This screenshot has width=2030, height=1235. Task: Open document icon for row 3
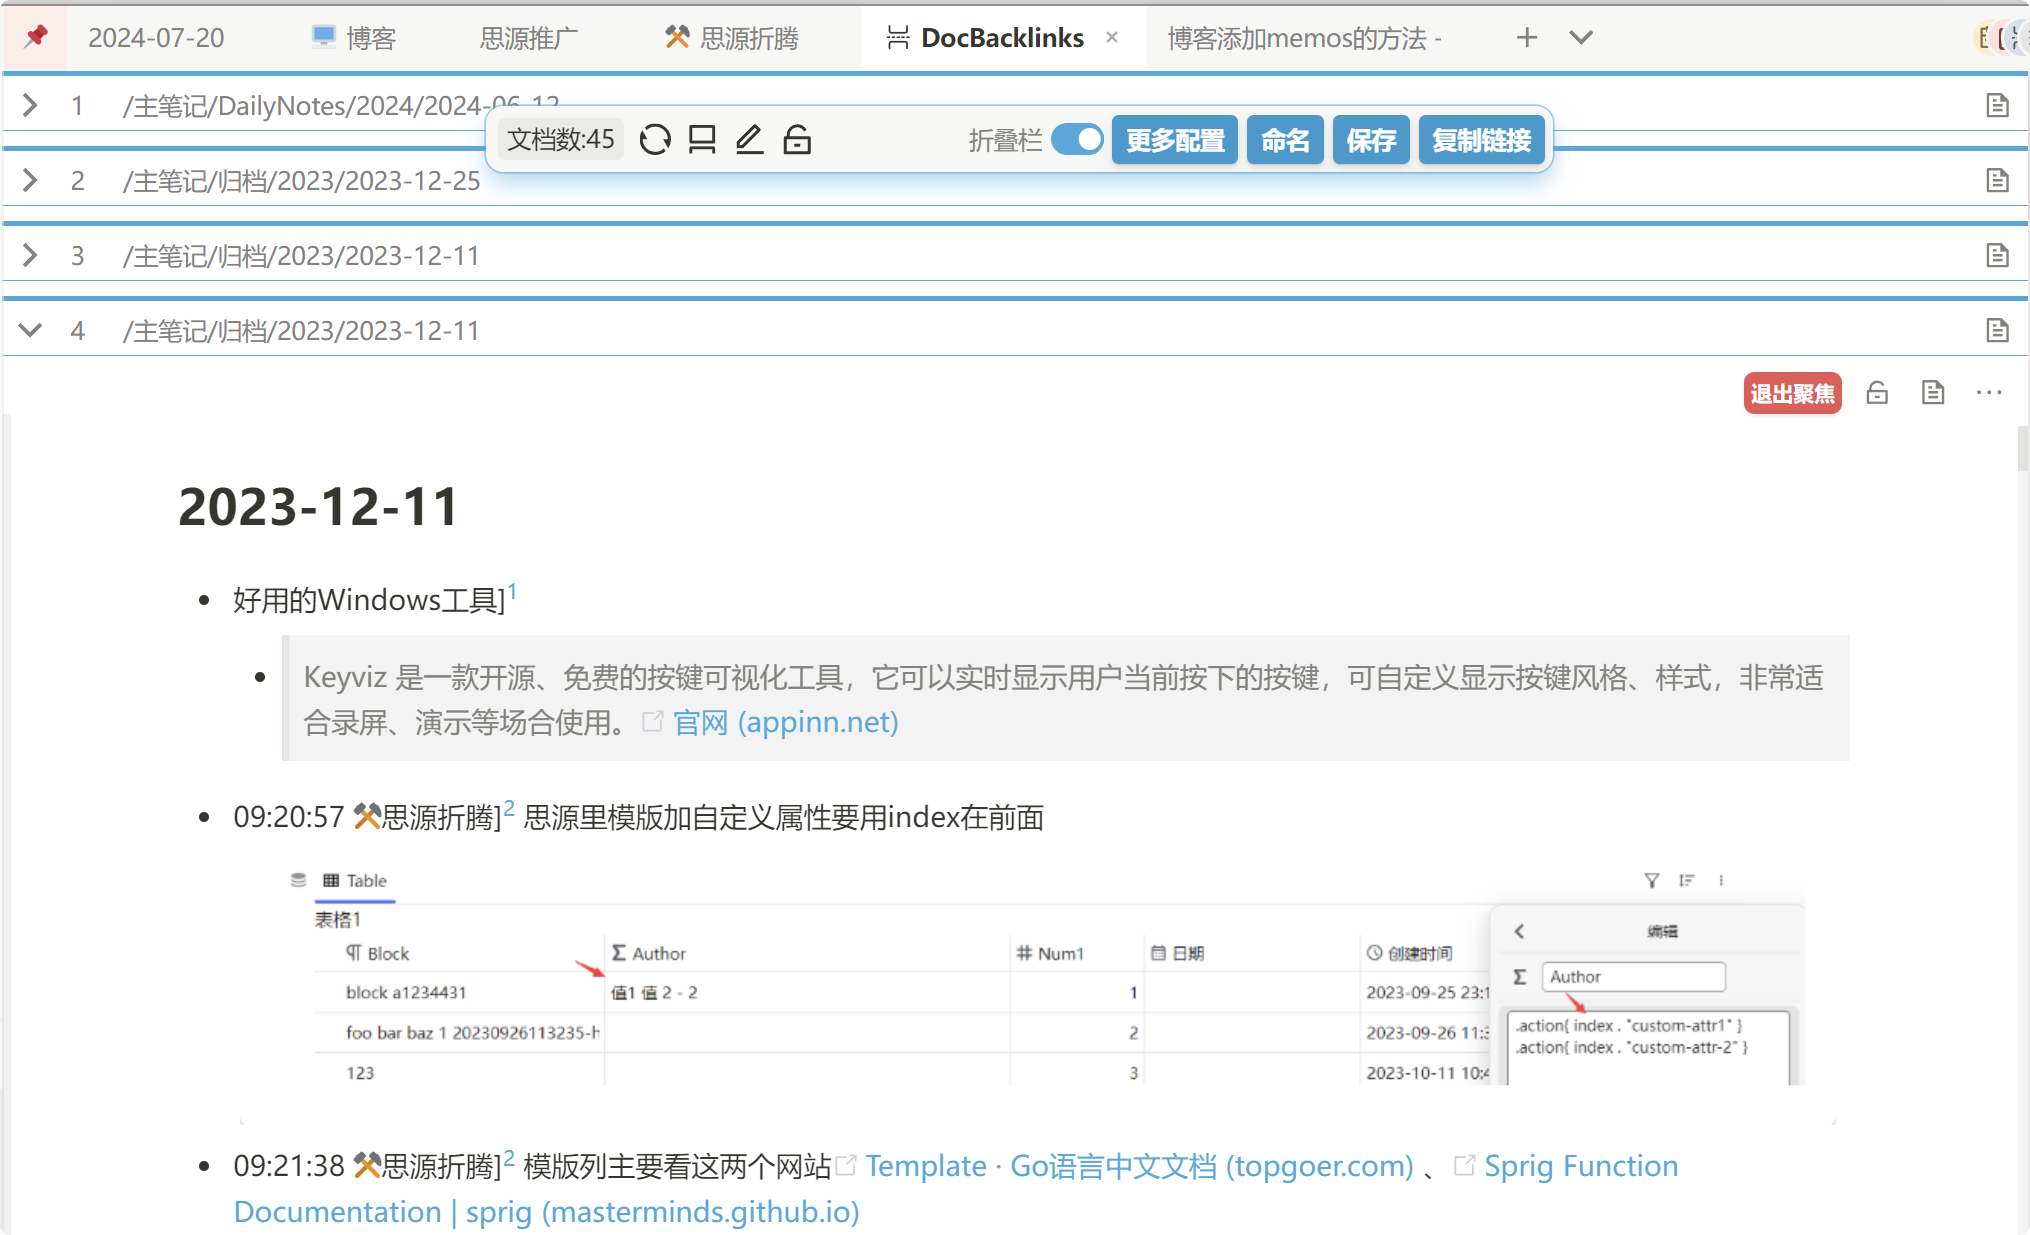click(x=1997, y=256)
